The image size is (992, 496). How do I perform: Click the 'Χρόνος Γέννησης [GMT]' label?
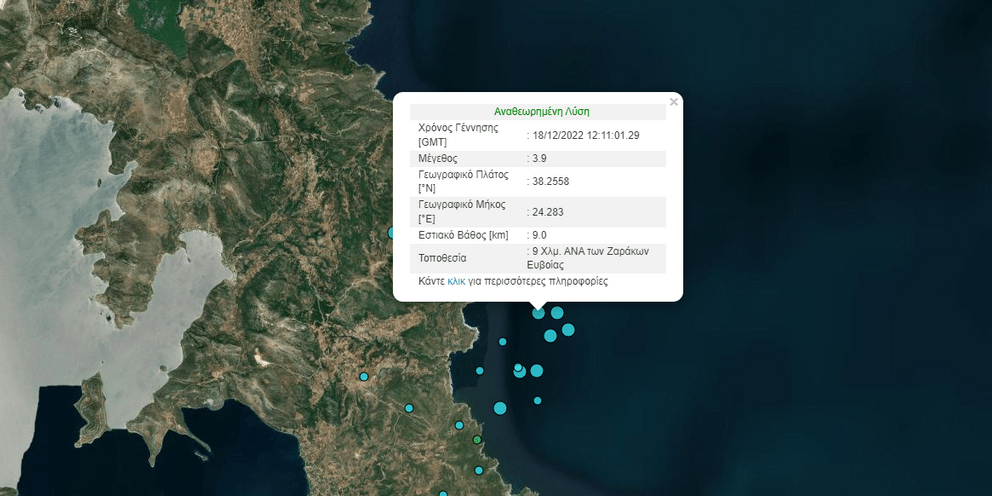point(458,134)
